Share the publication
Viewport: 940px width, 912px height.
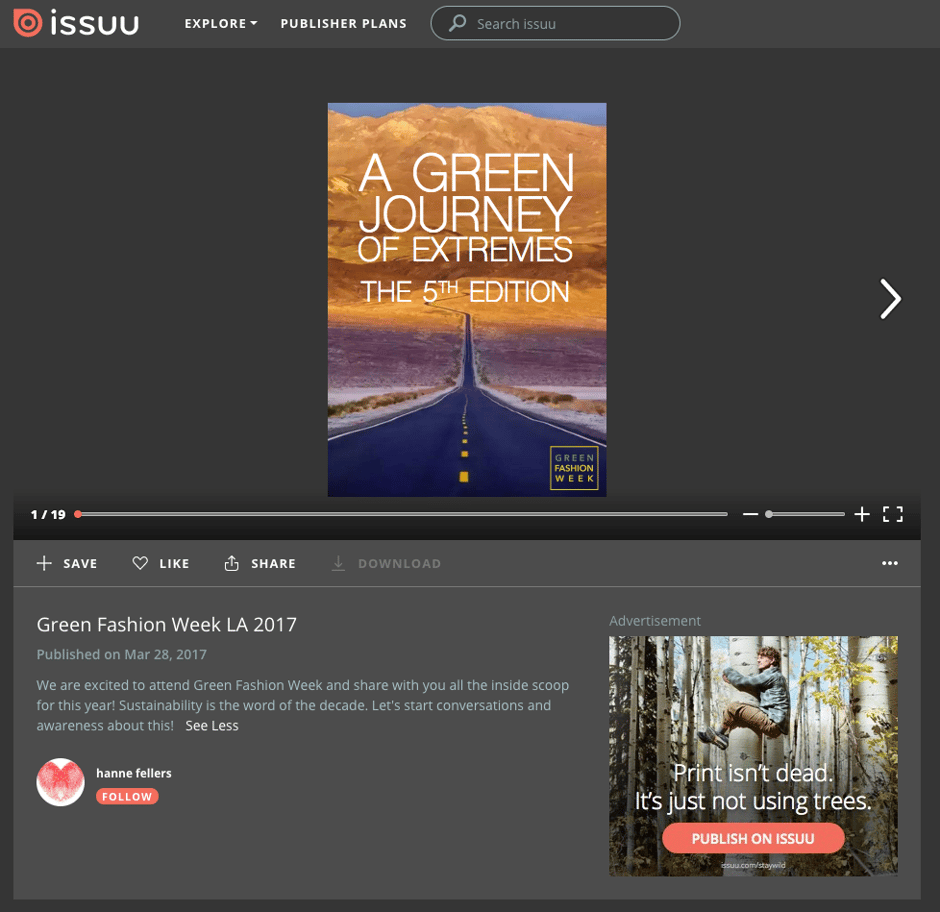point(260,563)
